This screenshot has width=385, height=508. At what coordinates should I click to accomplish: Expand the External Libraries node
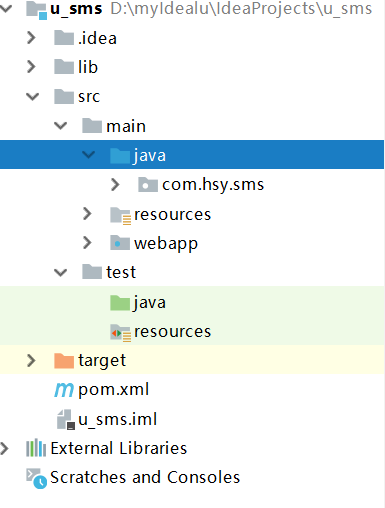point(4,448)
